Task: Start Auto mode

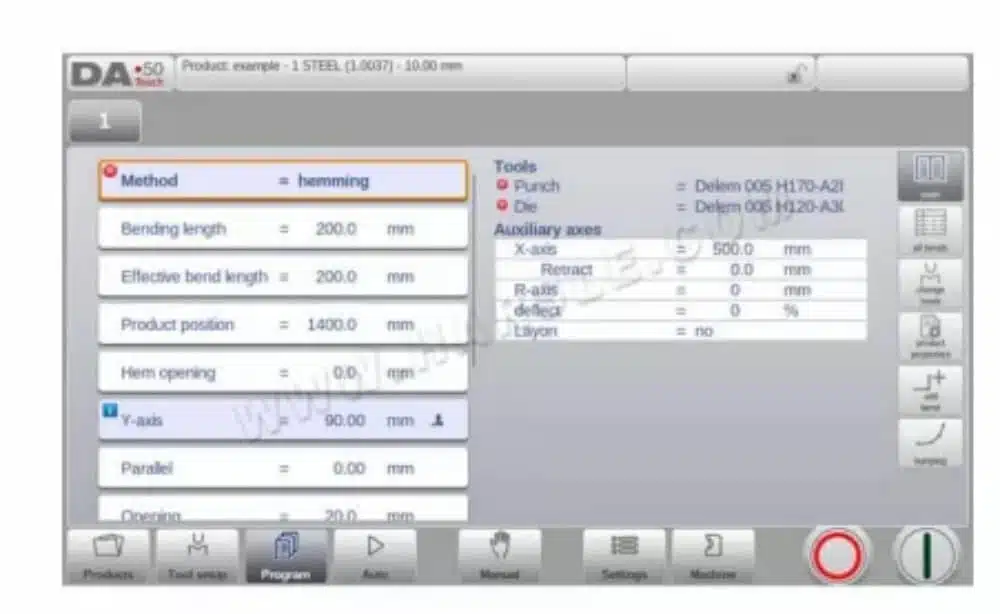Action: click(x=375, y=555)
